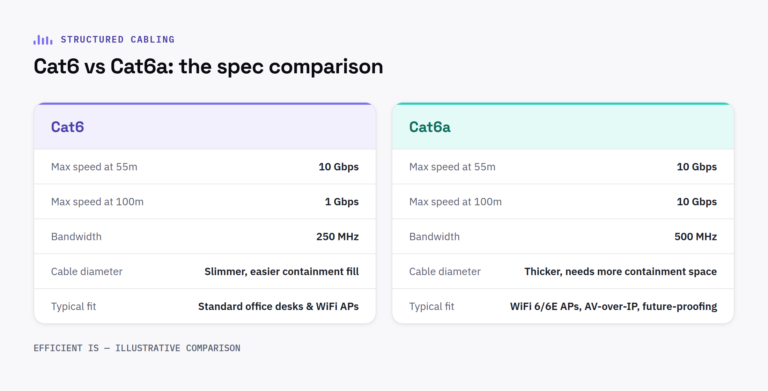
Task: Click the EFFICIENT IS — ILLUSTRATIVE COMPARISON footer
Action: [137, 348]
